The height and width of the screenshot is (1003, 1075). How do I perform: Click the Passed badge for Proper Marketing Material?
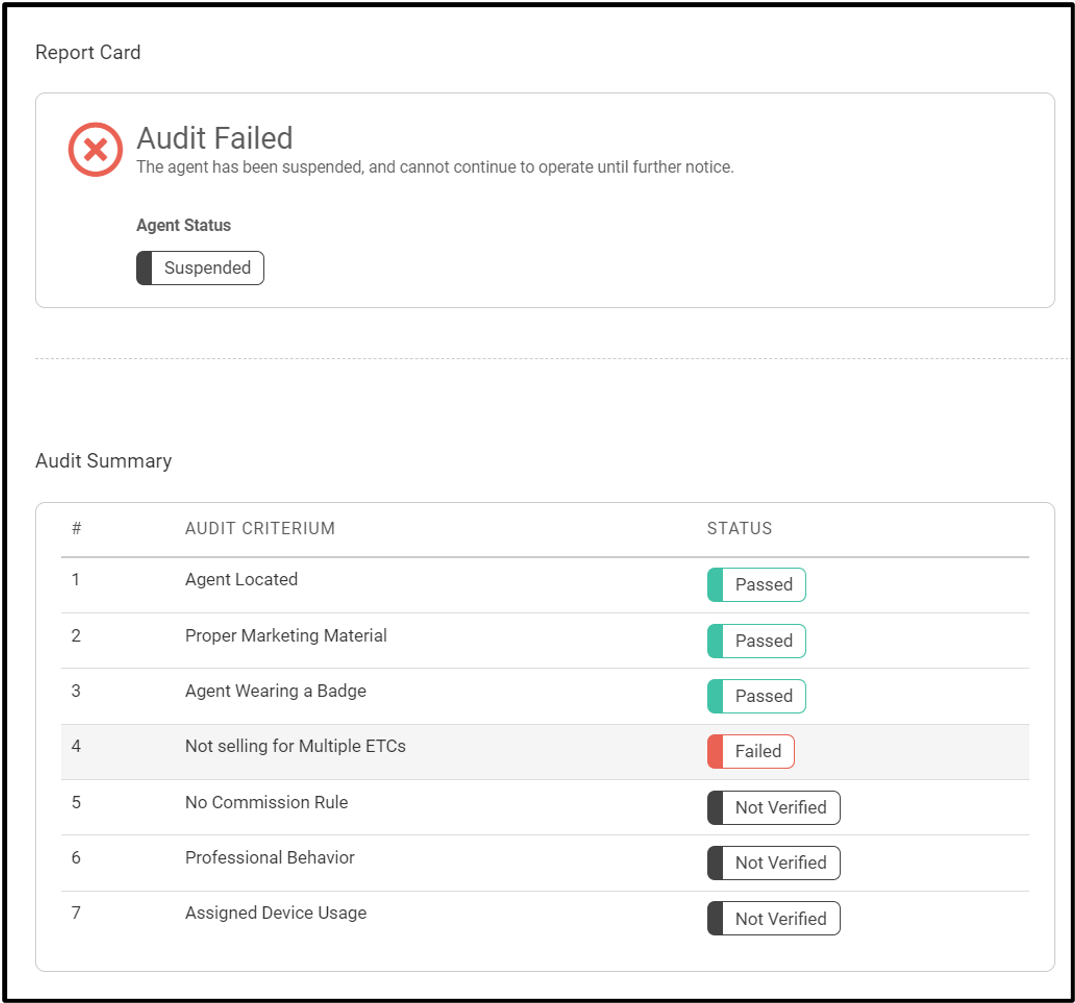click(x=756, y=641)
